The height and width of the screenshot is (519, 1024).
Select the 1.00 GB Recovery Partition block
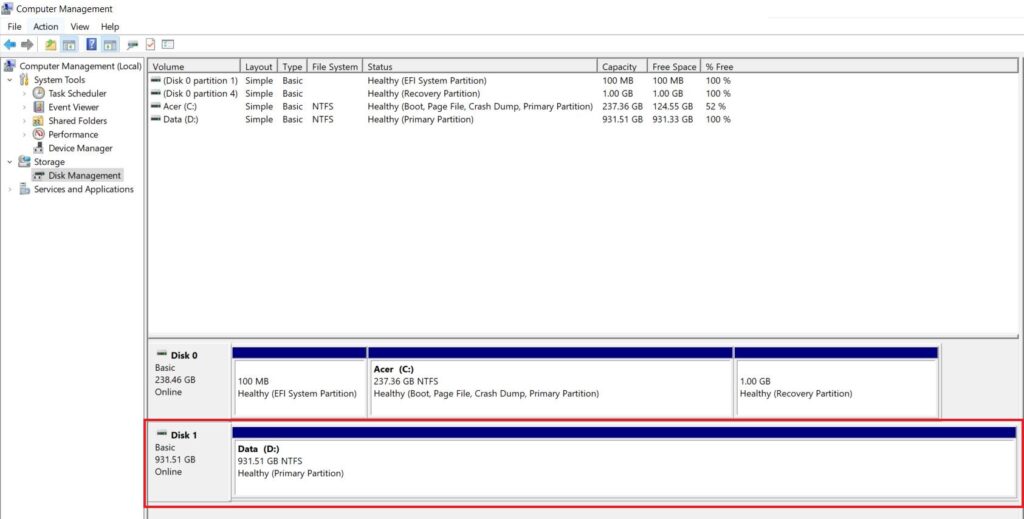click(x=837, y=381)
